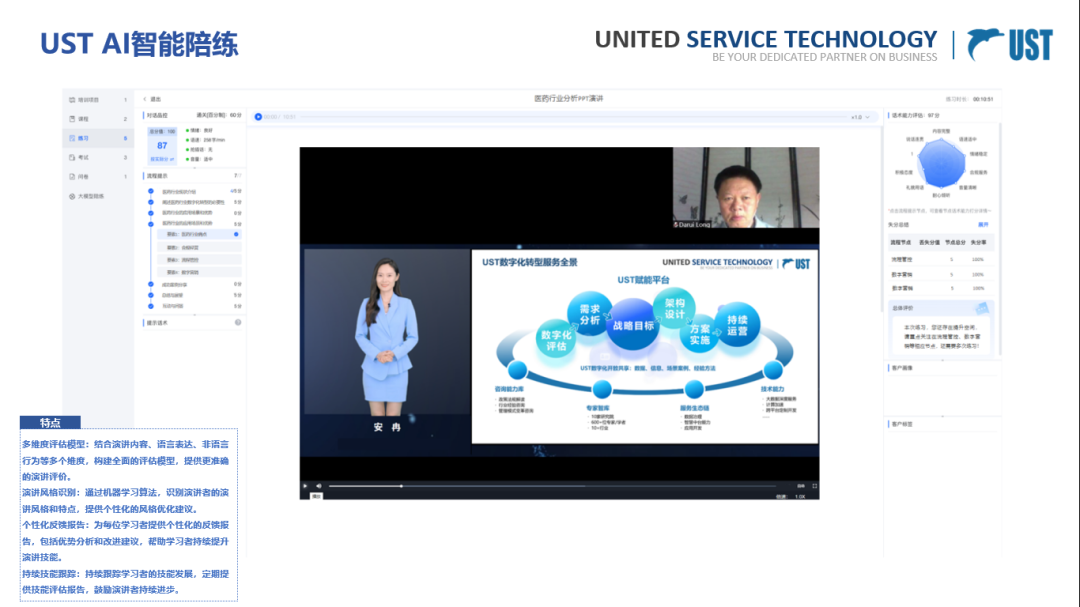Click the 核实得分 link under score 87

[162, 159]
